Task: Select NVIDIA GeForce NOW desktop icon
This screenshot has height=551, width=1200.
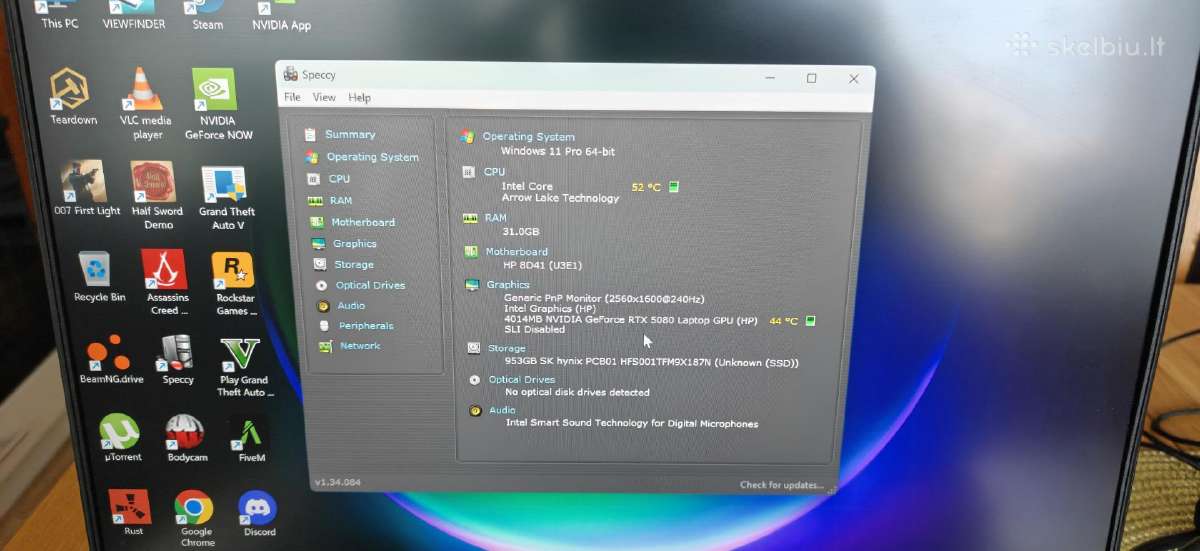Action: 218,105
